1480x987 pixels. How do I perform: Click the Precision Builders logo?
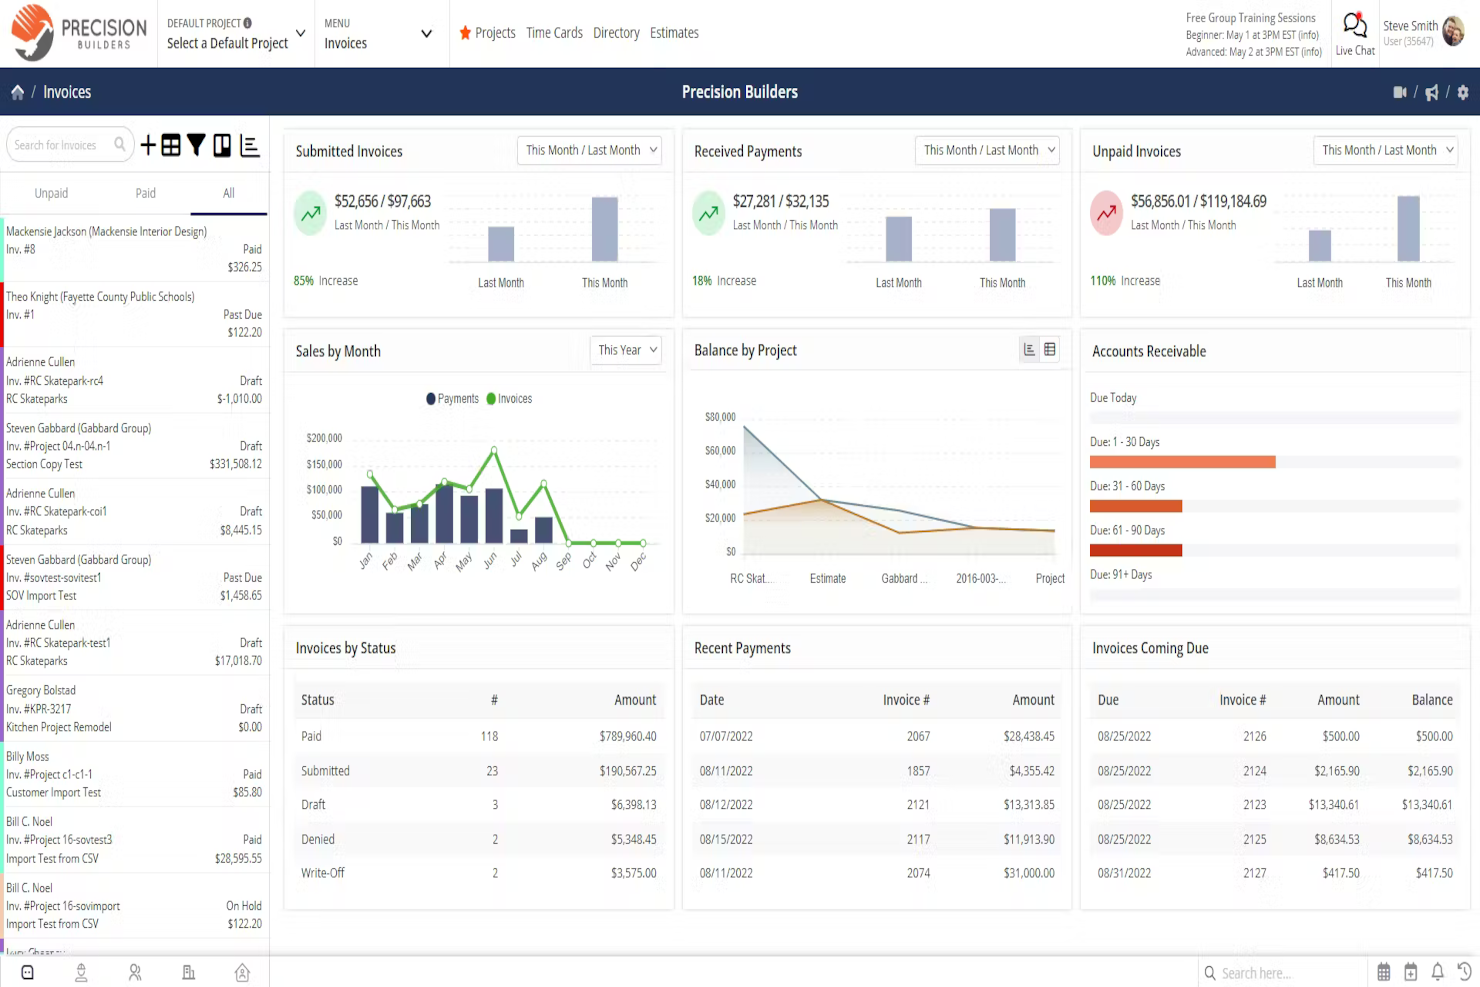pyautogui.click(x=78, y=33)
